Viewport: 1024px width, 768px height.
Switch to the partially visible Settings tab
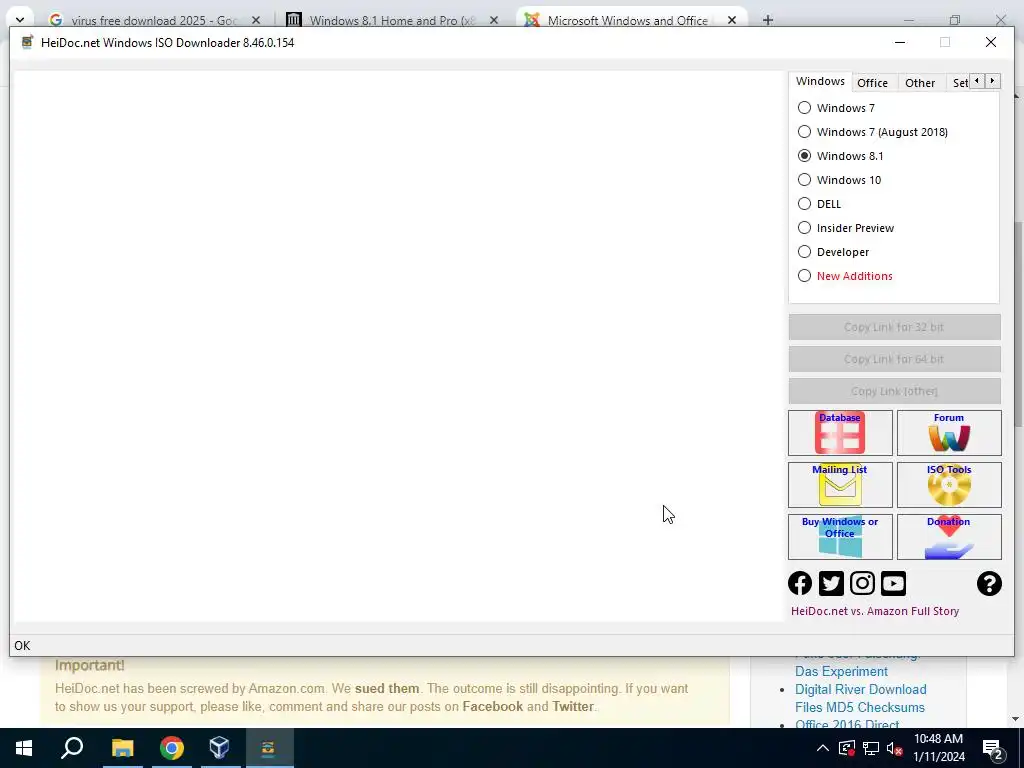point(960,83)
